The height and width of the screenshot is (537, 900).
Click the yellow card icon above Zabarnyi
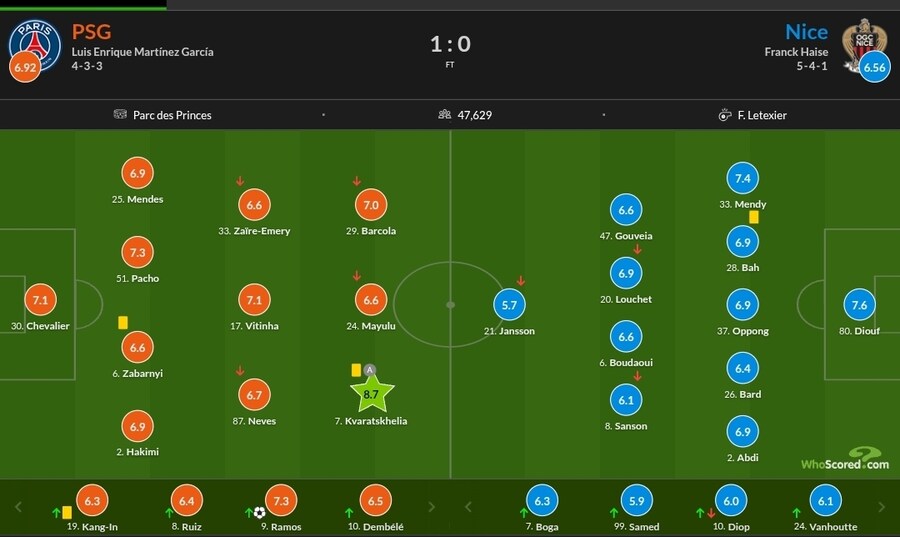point(123,322)
